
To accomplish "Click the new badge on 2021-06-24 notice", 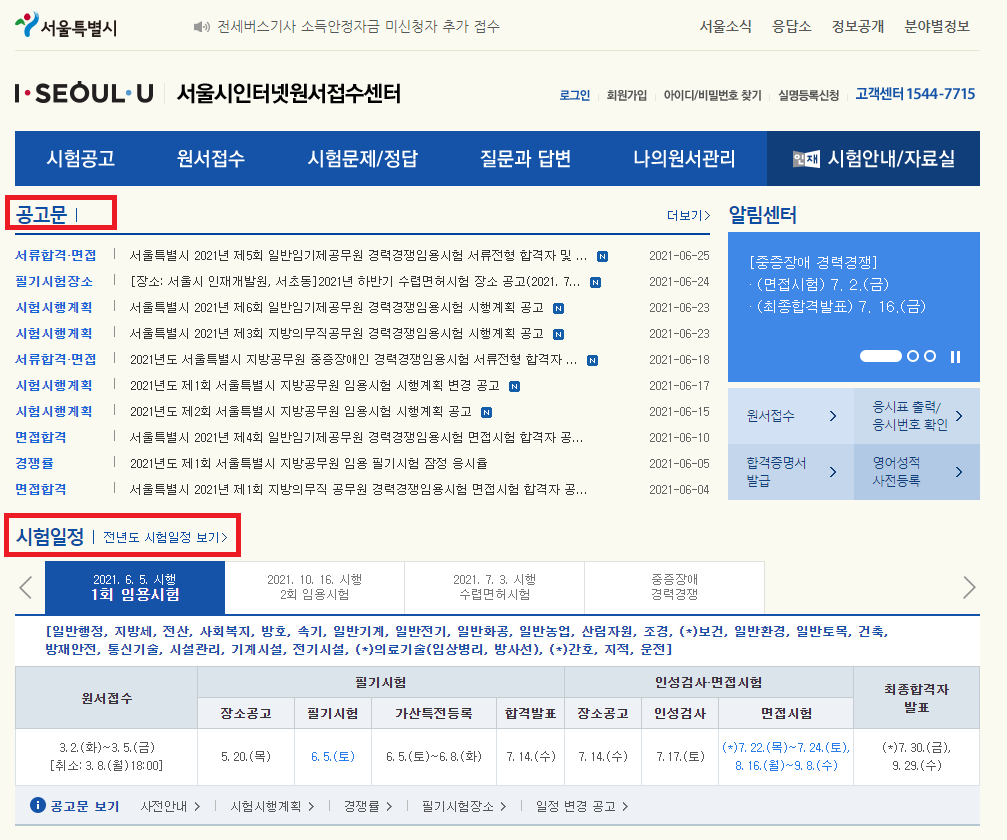I will 595,283.
